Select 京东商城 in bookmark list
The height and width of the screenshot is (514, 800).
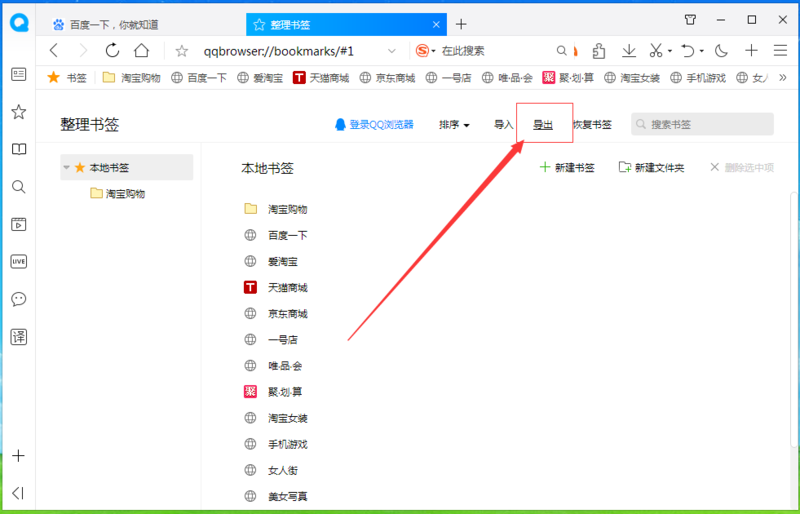pyautogui.click(x=276, y=313)
